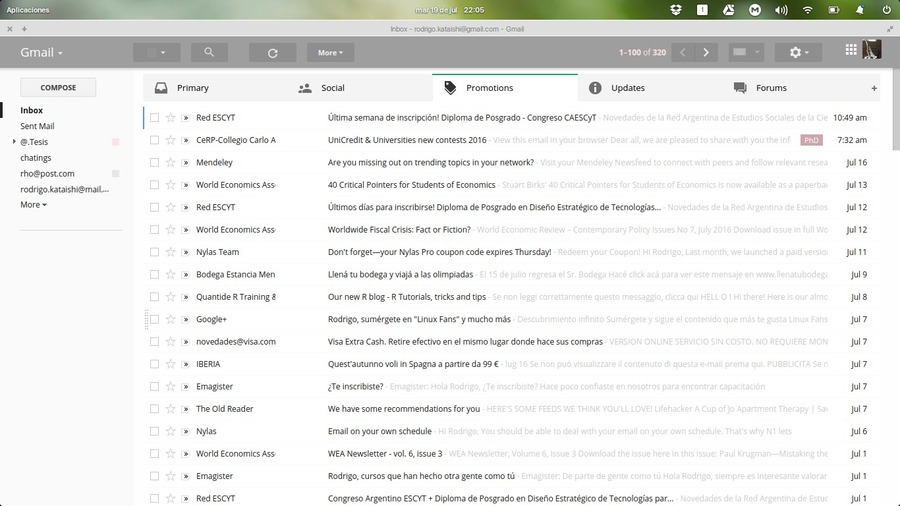Tick the Google+ email checkbox
The image size is (900, 506).
click(154, 319)
